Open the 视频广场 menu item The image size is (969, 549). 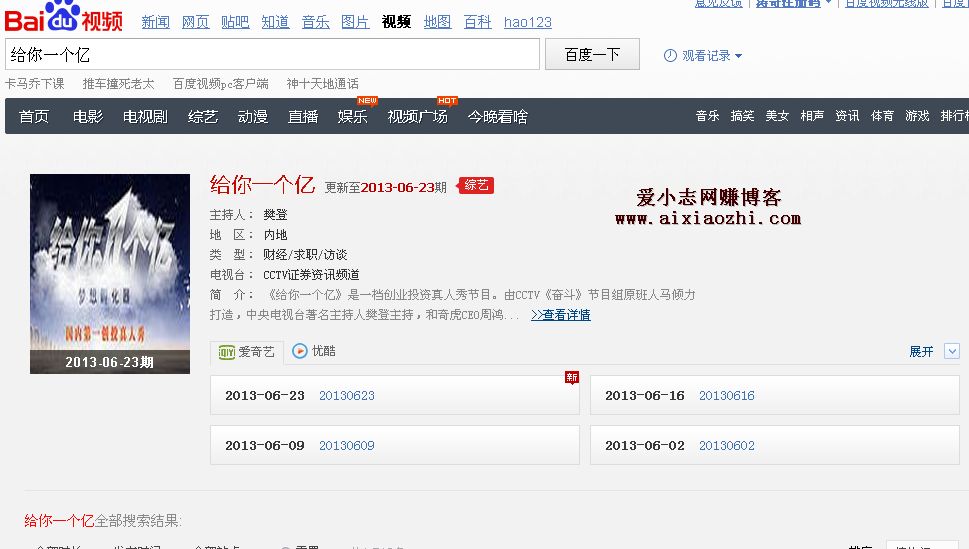418,116
